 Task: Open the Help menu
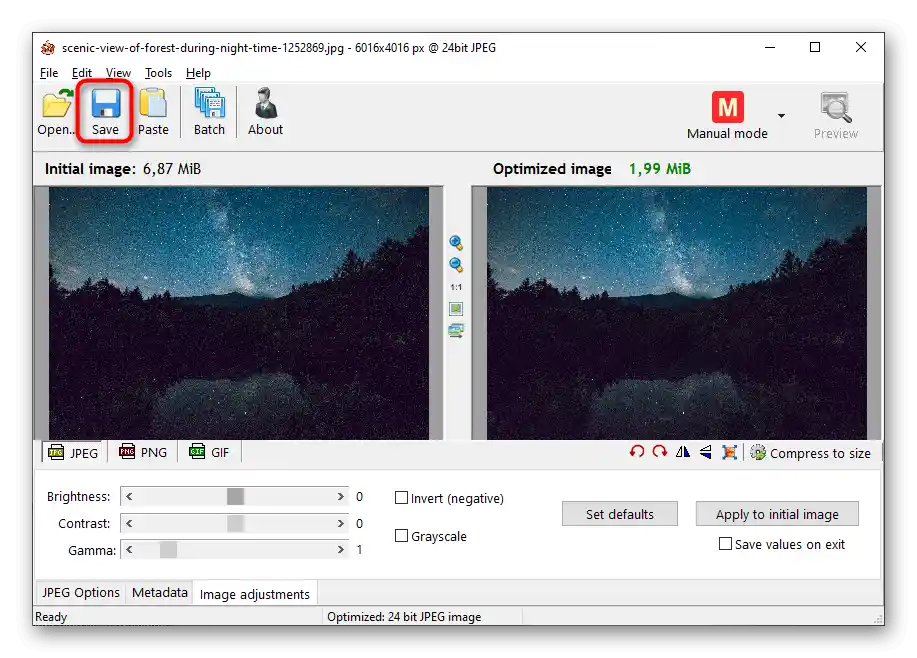[198, 73]
